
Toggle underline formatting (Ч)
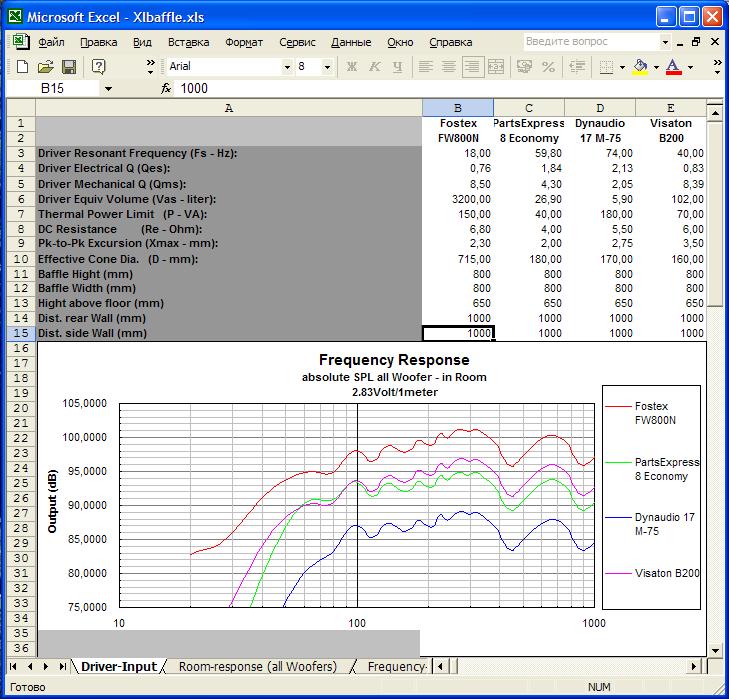[397, 67]
